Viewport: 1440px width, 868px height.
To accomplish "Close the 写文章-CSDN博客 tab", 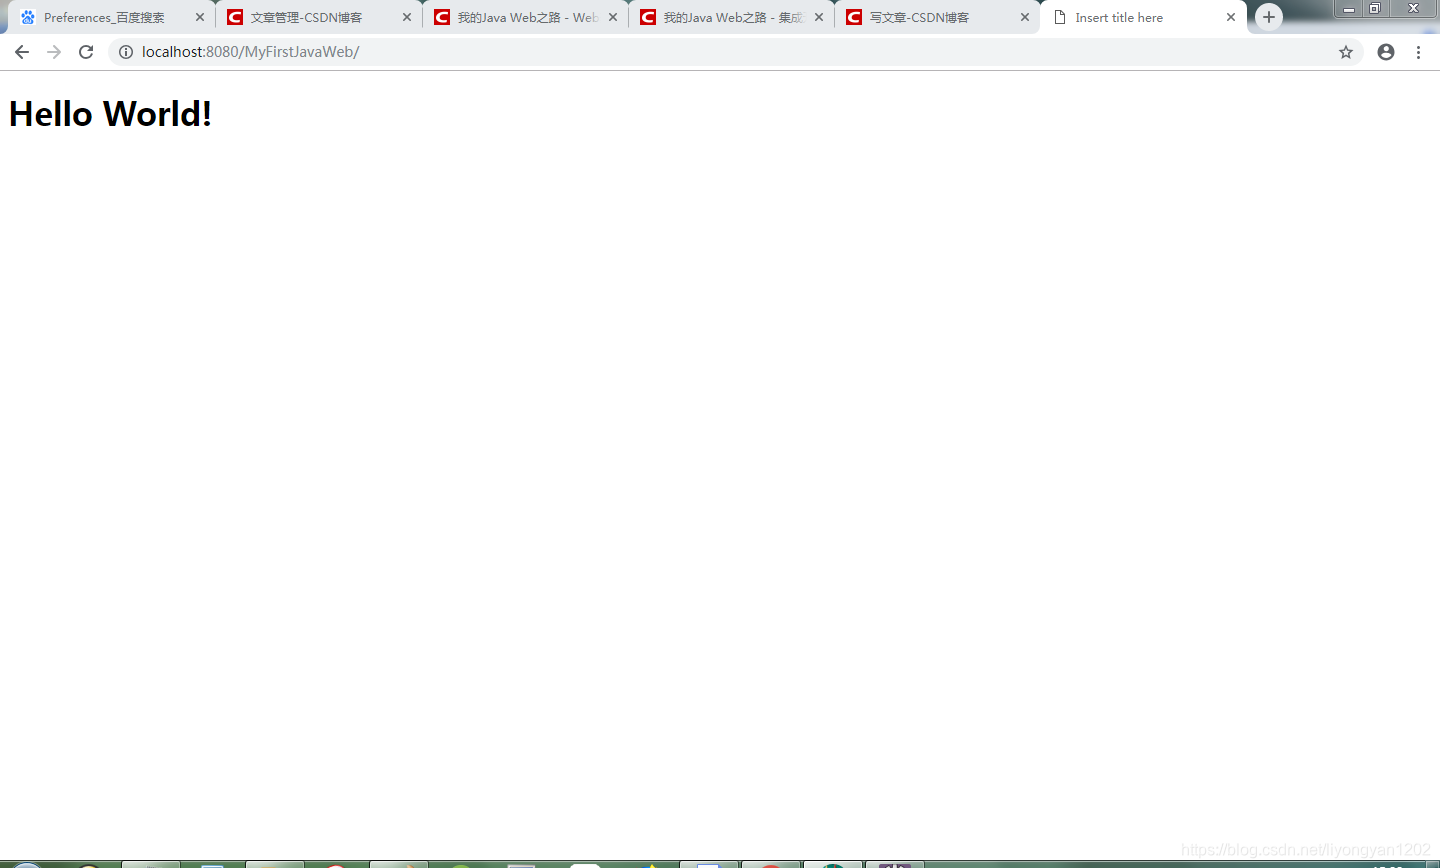I will [1025, 18].
